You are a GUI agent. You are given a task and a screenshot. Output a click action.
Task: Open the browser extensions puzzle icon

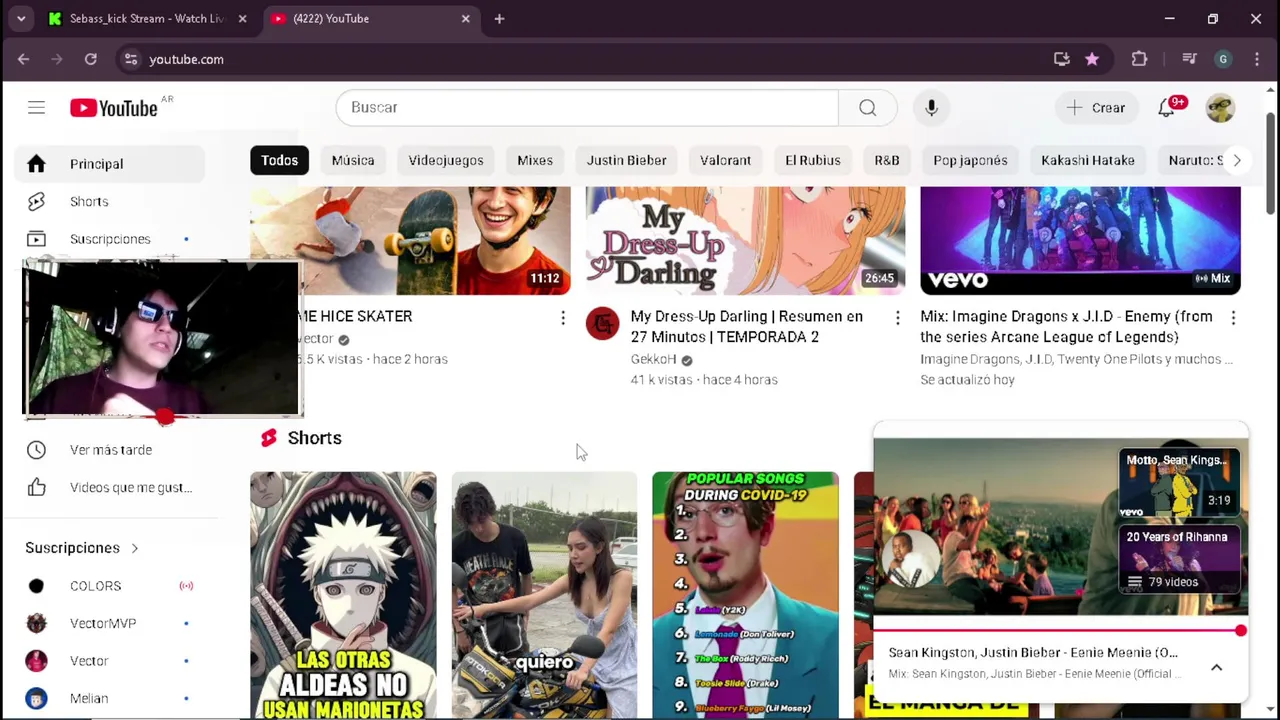[1139, 59]
